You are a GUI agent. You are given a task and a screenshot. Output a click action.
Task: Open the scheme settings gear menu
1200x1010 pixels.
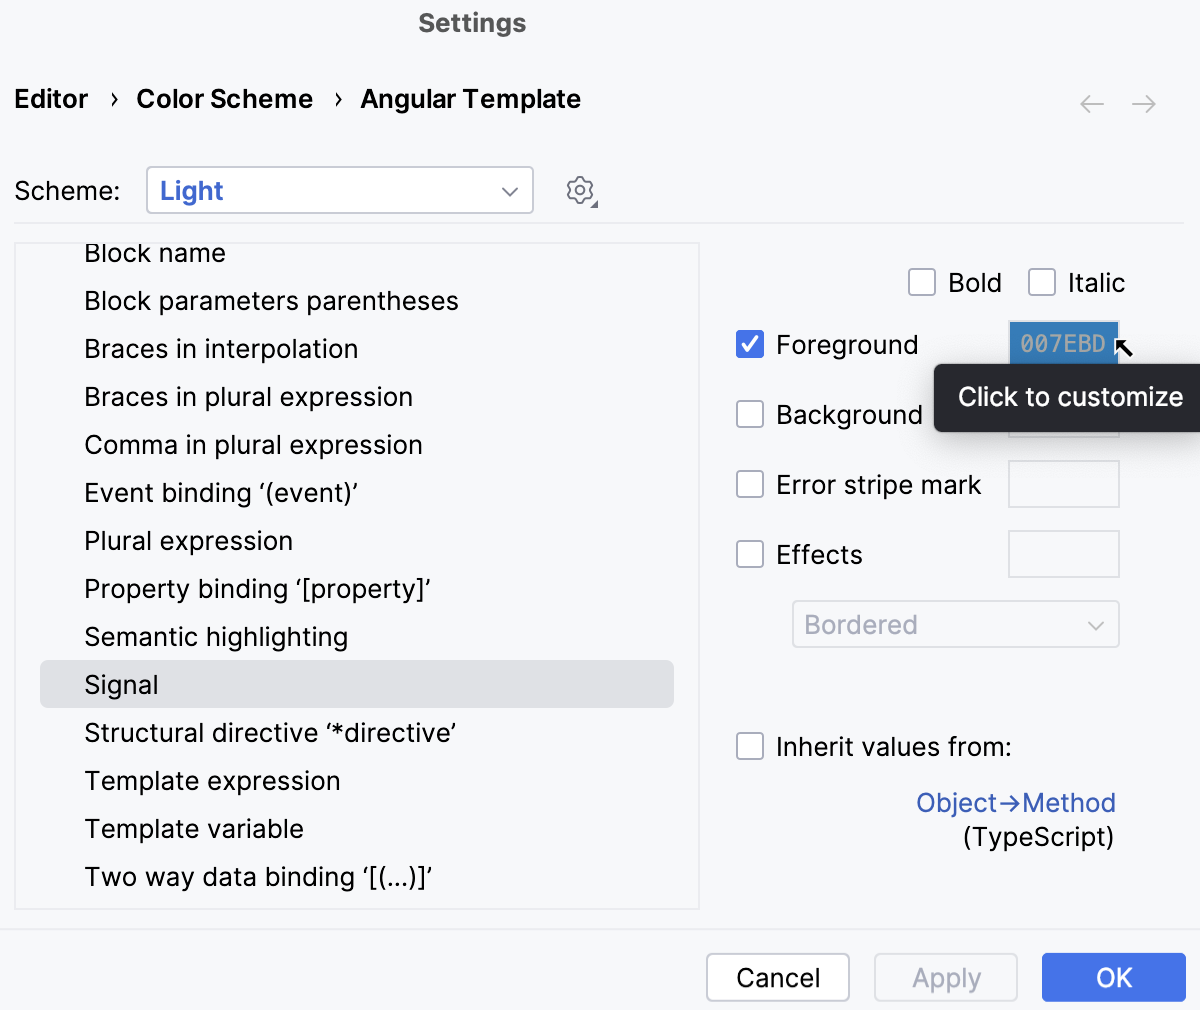click(580, 190)
